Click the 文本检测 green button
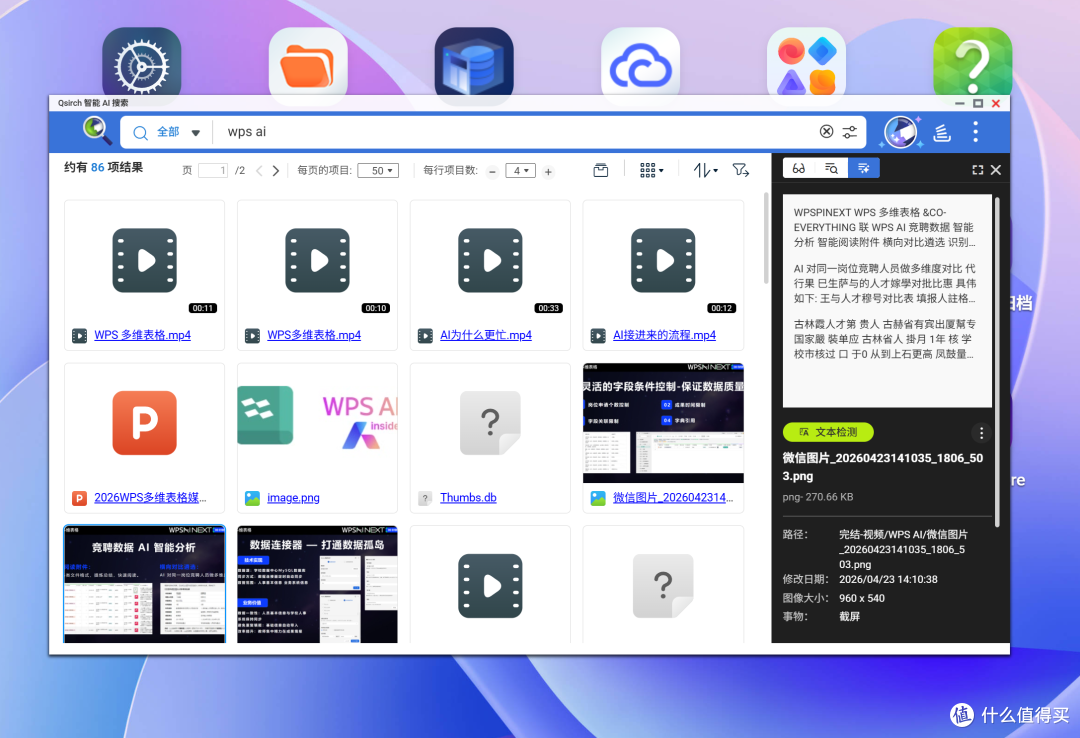This screenshot has width=1080, height=738. [828, 432]
